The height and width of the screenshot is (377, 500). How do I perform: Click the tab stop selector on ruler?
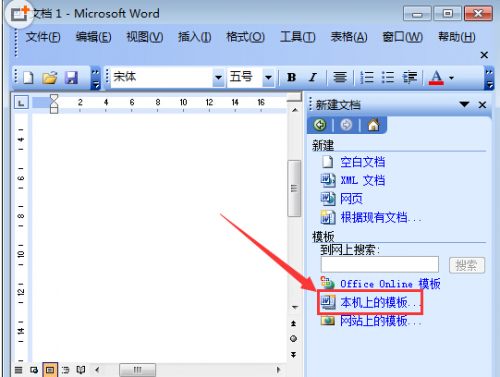point(21,103)
